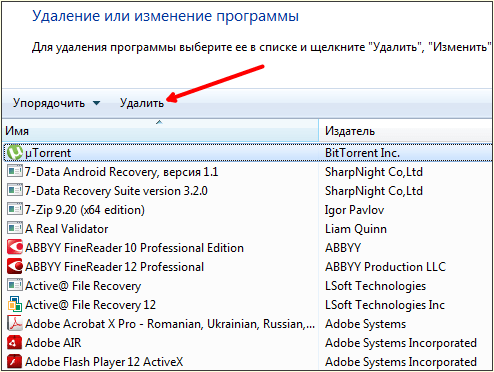Click publisher Liam Quinn
494x372 pixels.
coord(356,229)
